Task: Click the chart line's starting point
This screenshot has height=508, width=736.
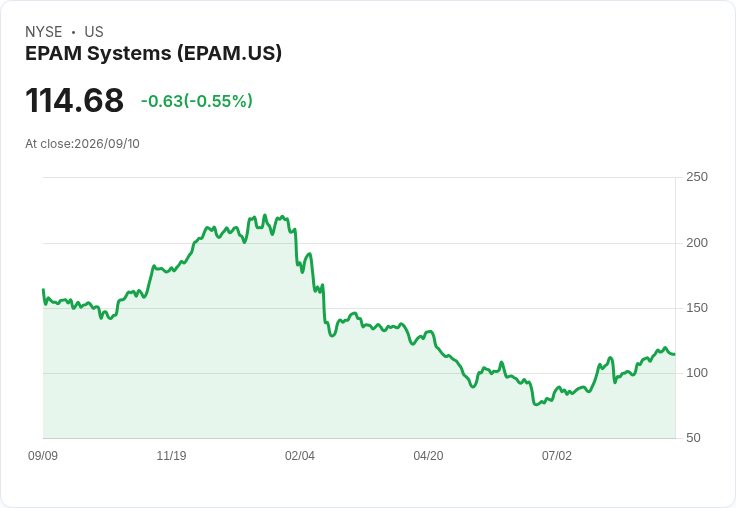Action: pos(43,290)
